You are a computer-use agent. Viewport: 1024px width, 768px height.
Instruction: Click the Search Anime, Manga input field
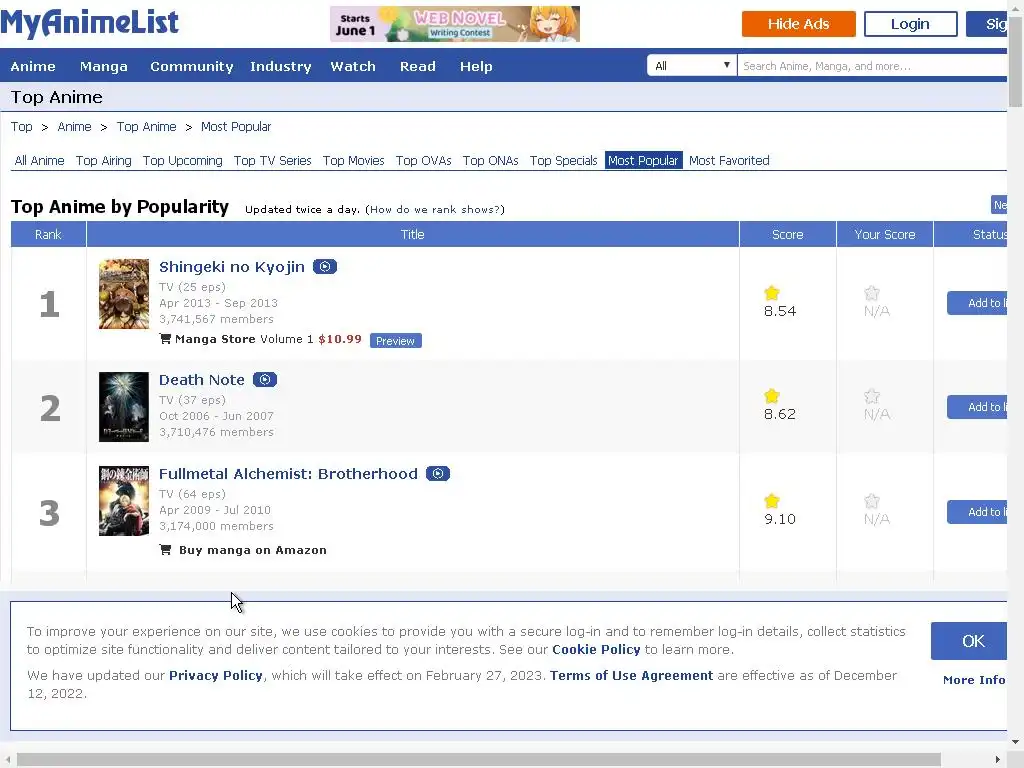(872, 66)
